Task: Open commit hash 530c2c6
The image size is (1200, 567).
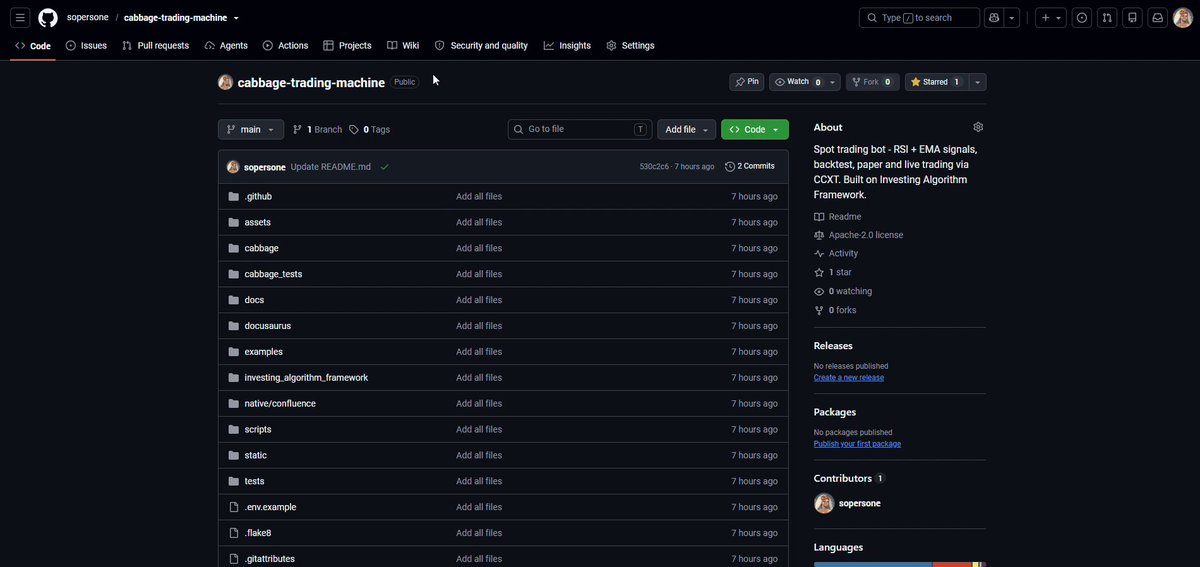Action: [654, 167]
